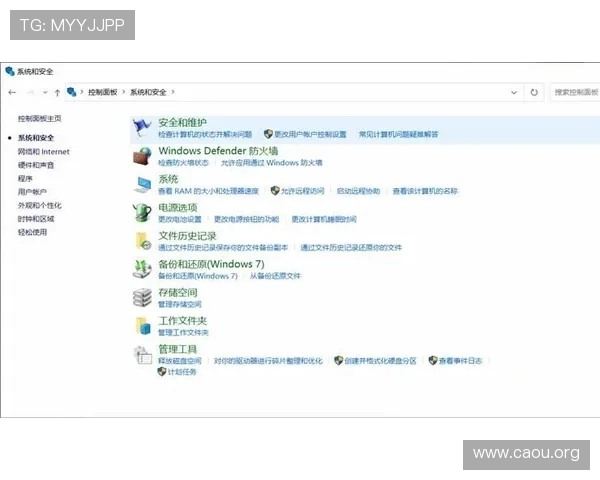
Task: Click 检查防火墙状态 link
Action: (183, 163)
